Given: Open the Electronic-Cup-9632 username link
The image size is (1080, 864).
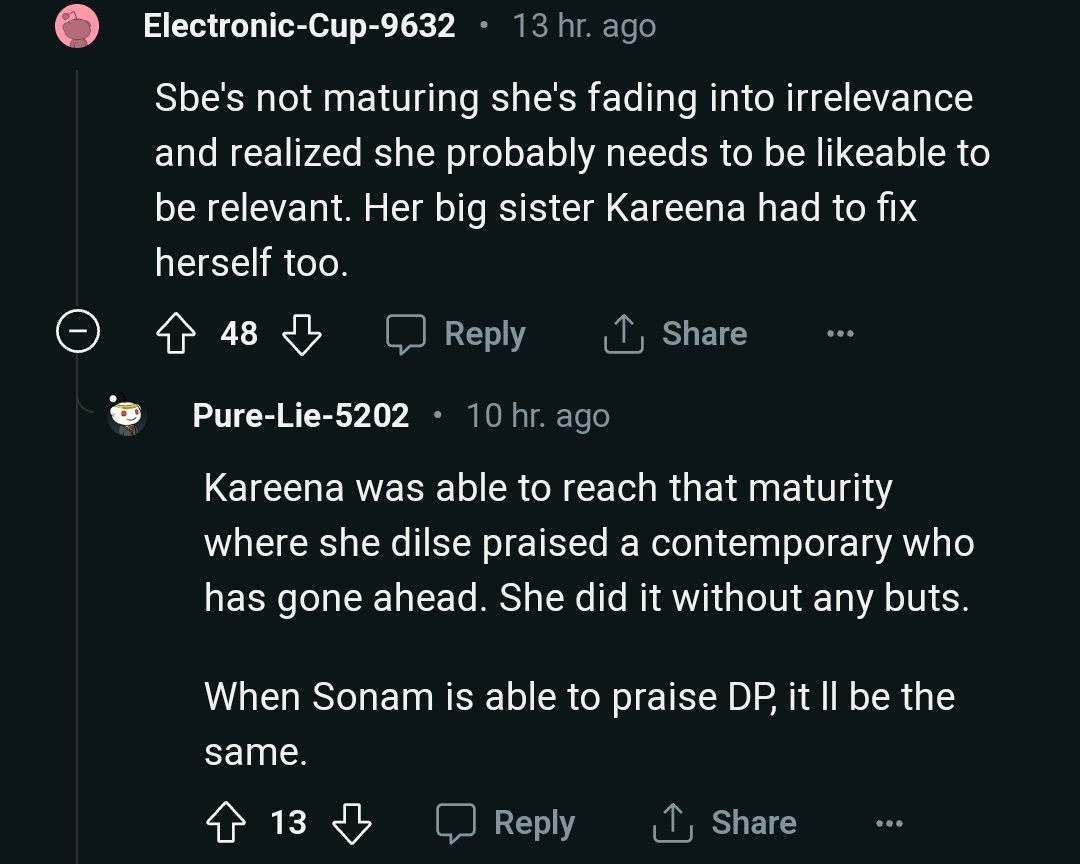Looking at the screenshot, I should (299, 25).
